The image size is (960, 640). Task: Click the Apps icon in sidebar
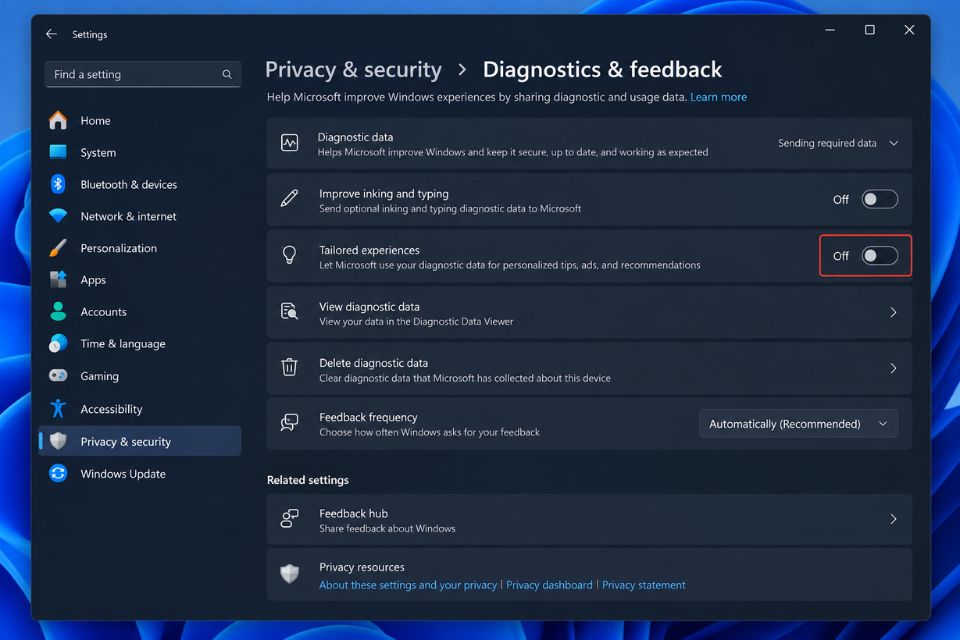[58, 279]
